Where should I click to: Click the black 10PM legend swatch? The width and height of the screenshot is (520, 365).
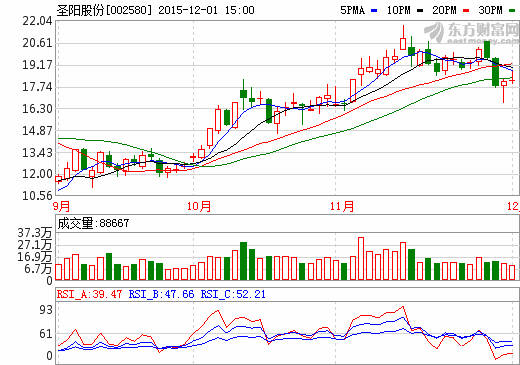pos(420,11)
